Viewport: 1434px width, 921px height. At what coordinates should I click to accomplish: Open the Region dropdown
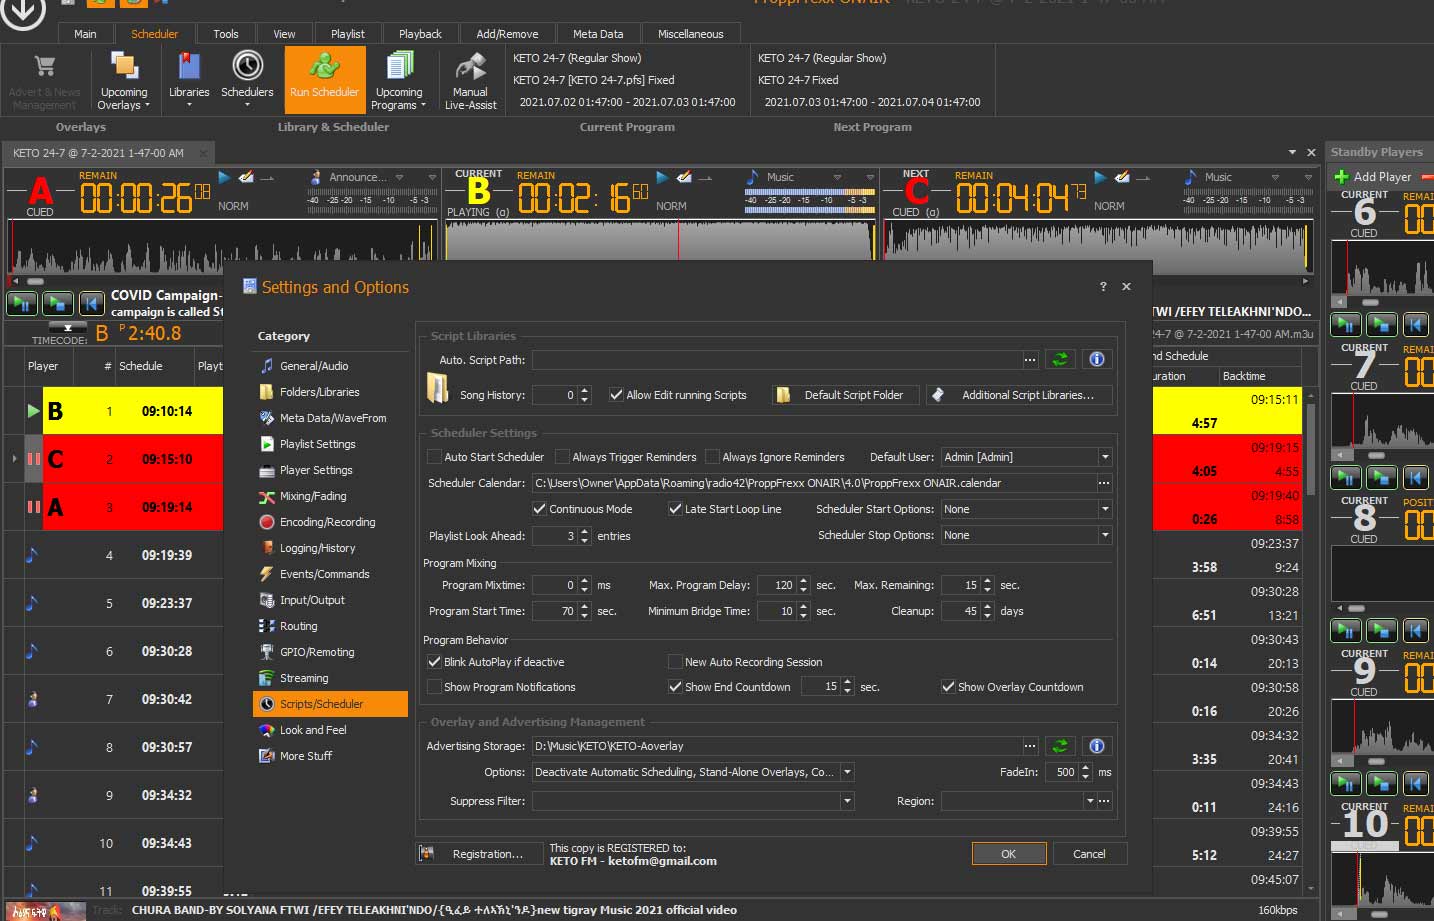(1090, 801)
